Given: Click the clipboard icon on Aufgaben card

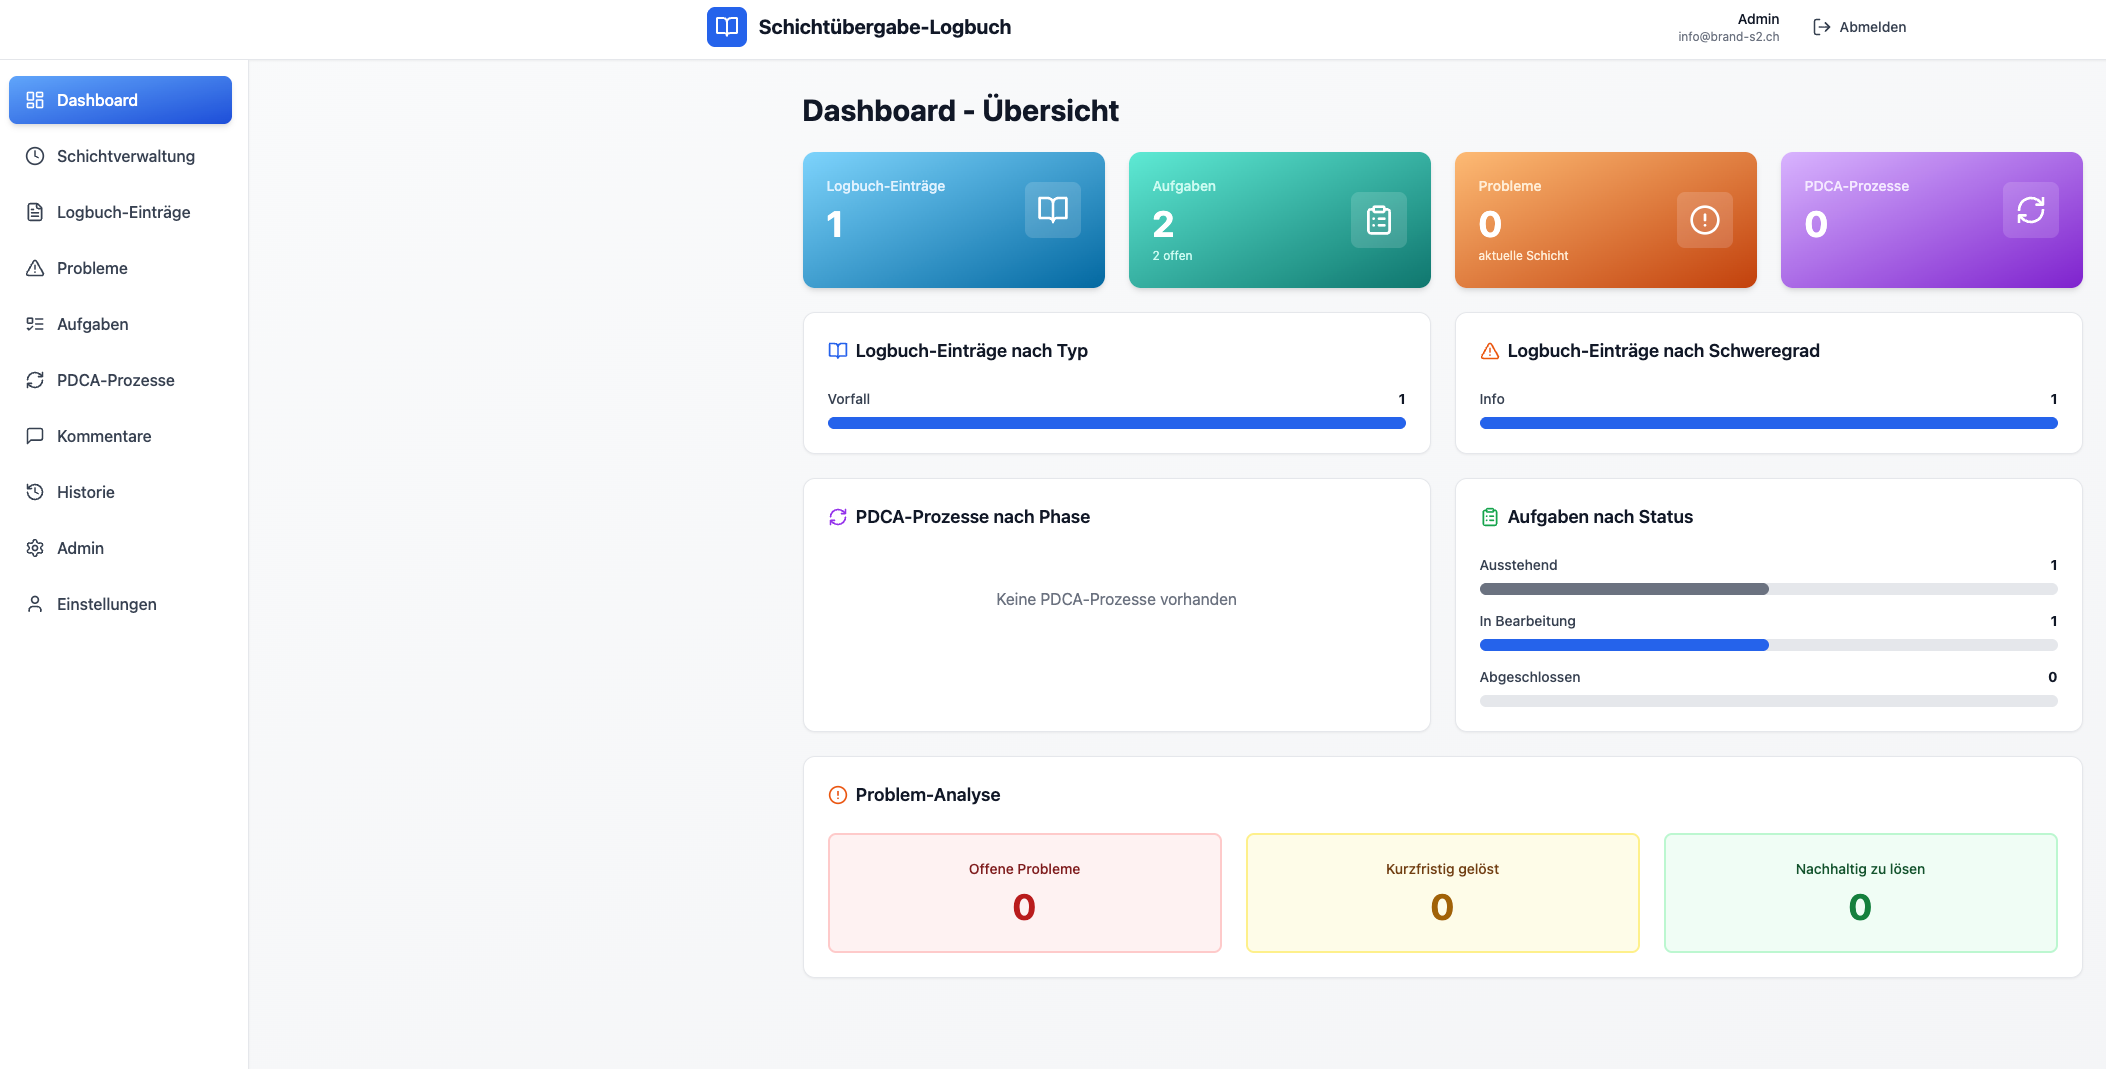Looking at the screenshot, I should tap(1378, 220).
